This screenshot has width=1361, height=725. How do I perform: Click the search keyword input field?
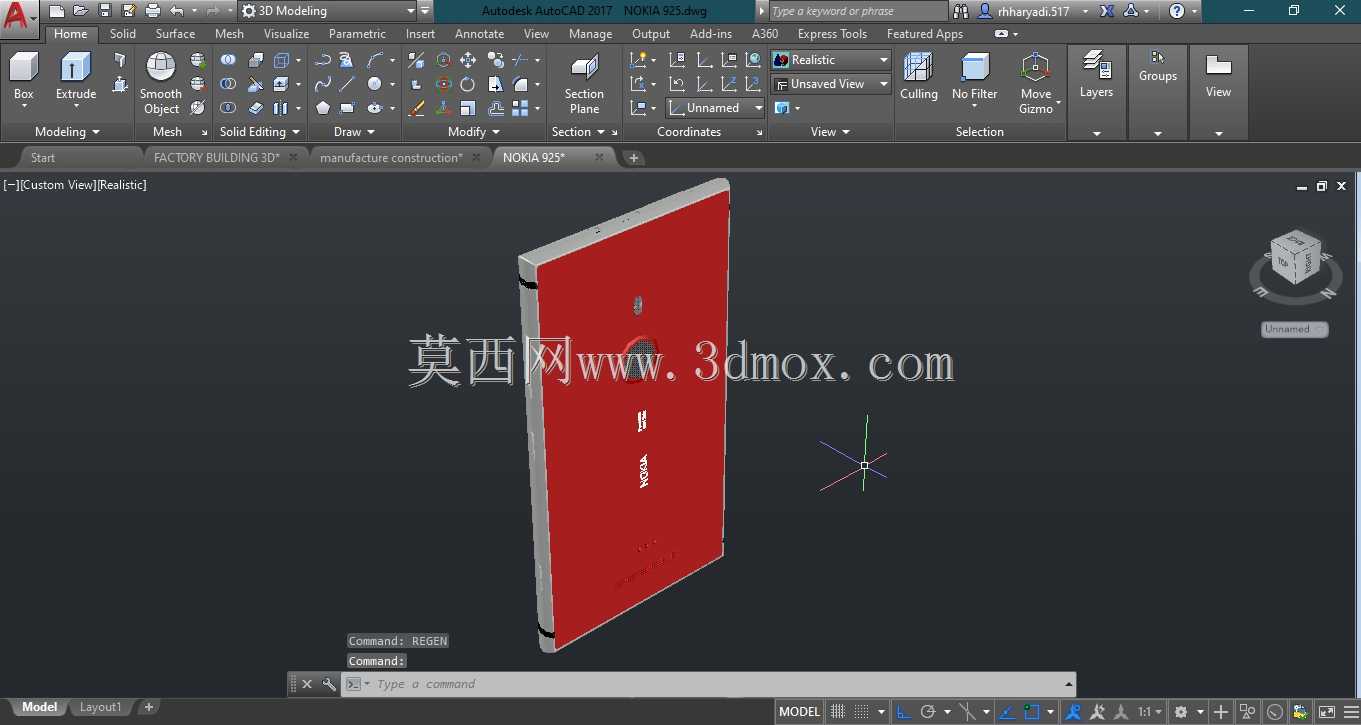point(857,11)
